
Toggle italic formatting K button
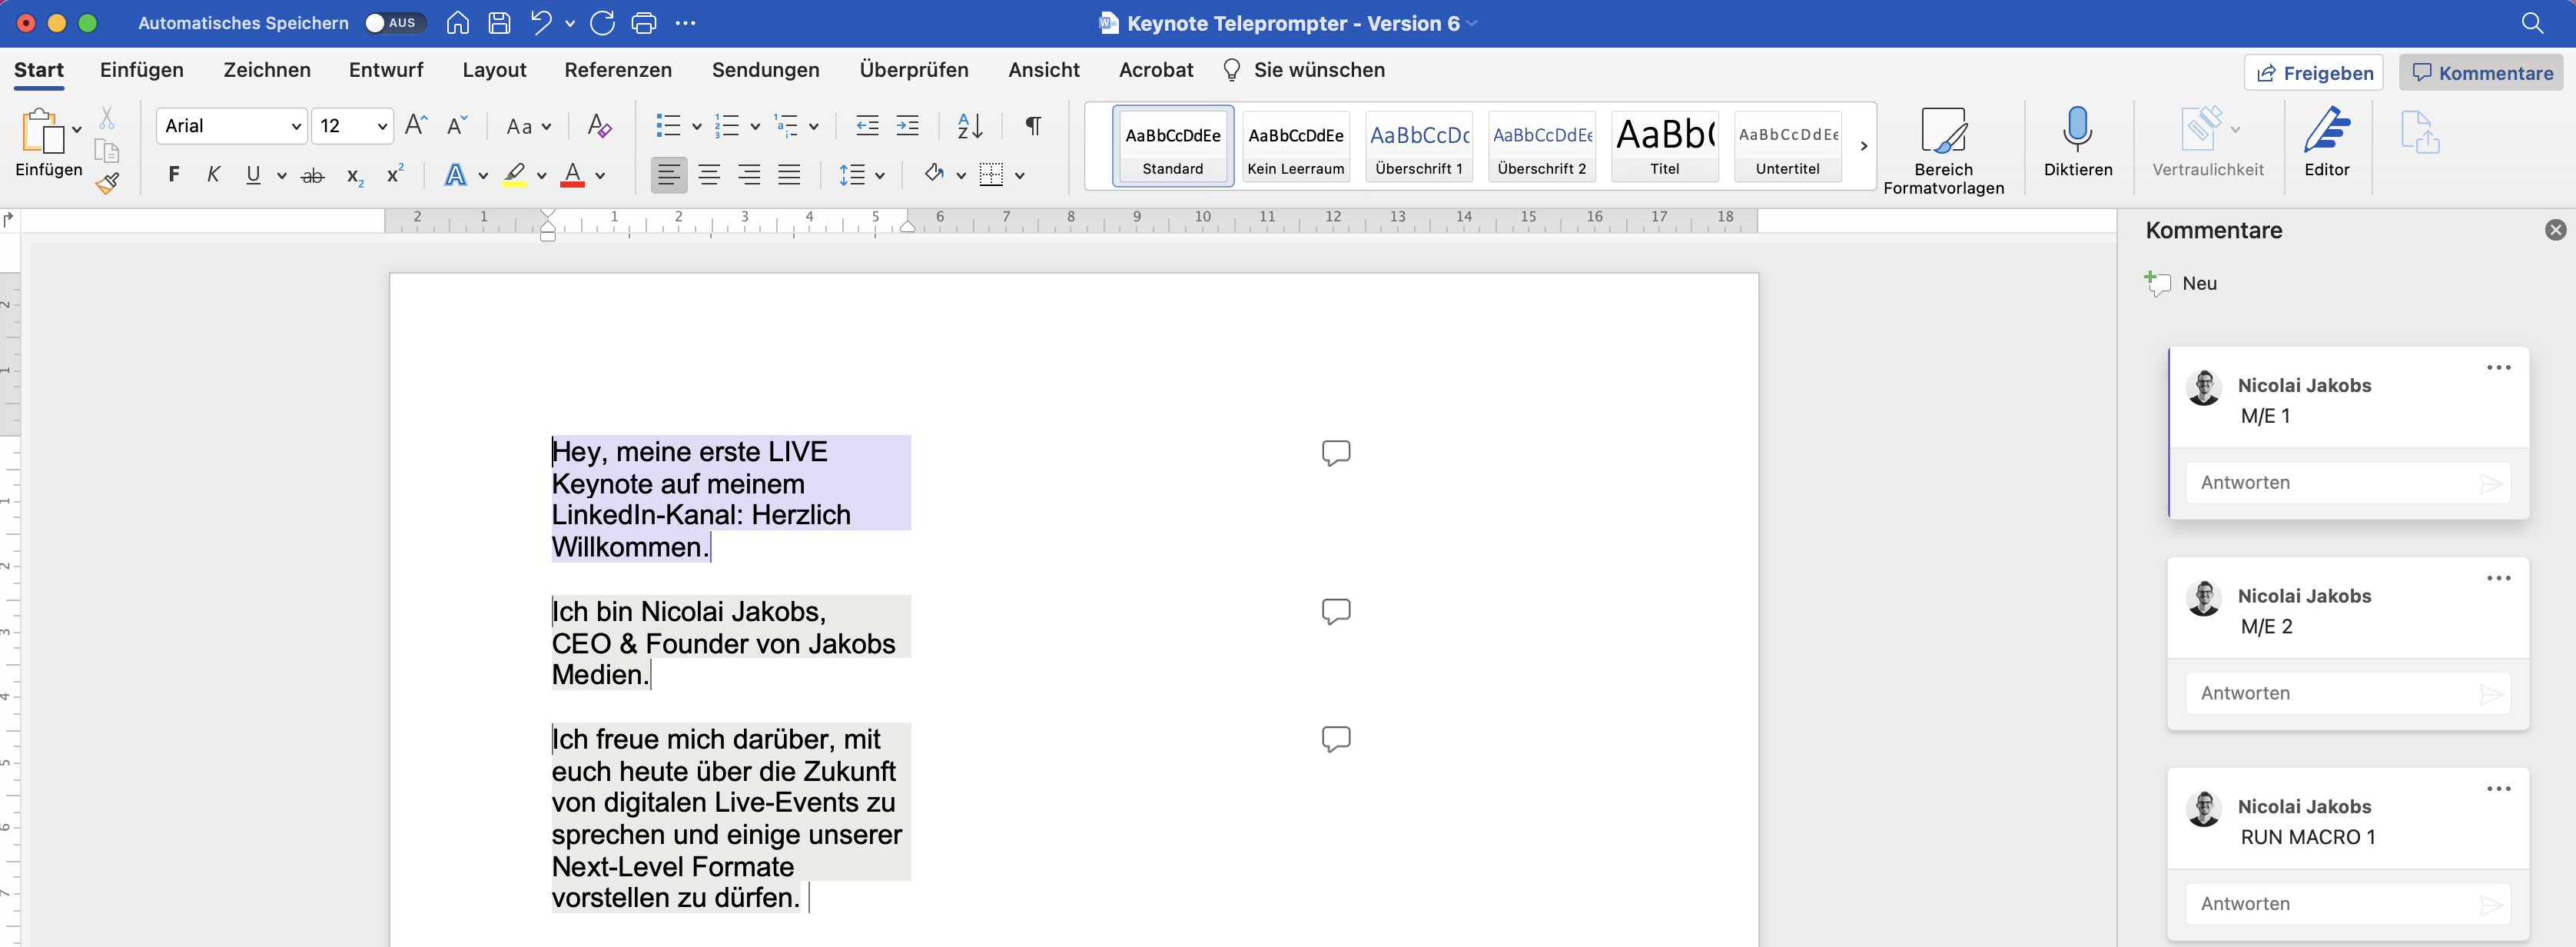tap(213, 175)
